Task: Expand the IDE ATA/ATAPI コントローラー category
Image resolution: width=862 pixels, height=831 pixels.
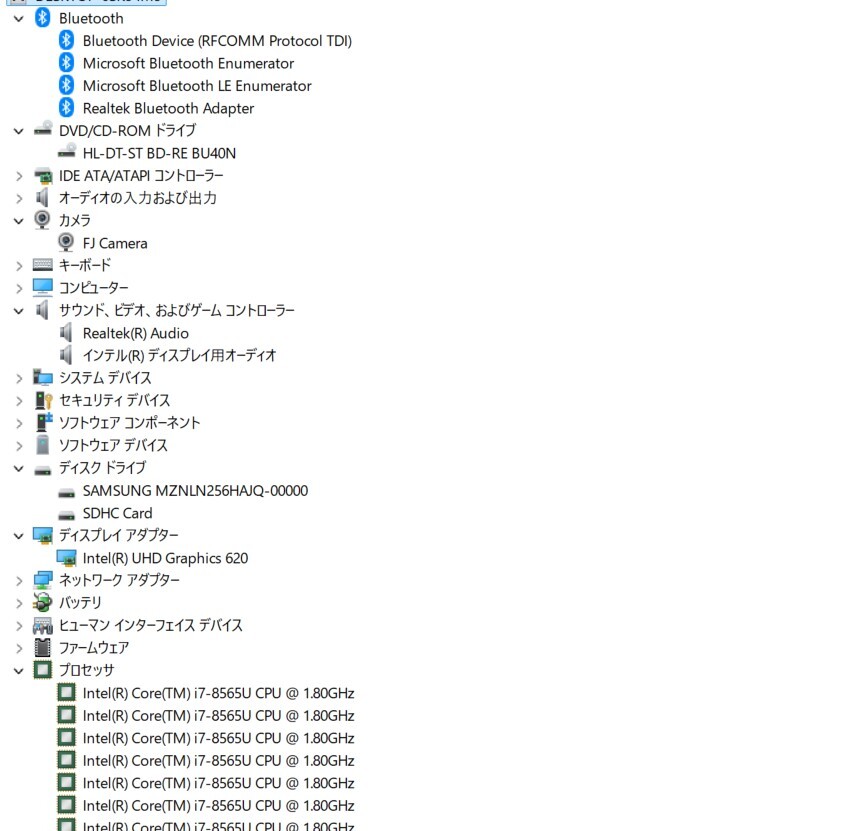Action: [19, 176]
